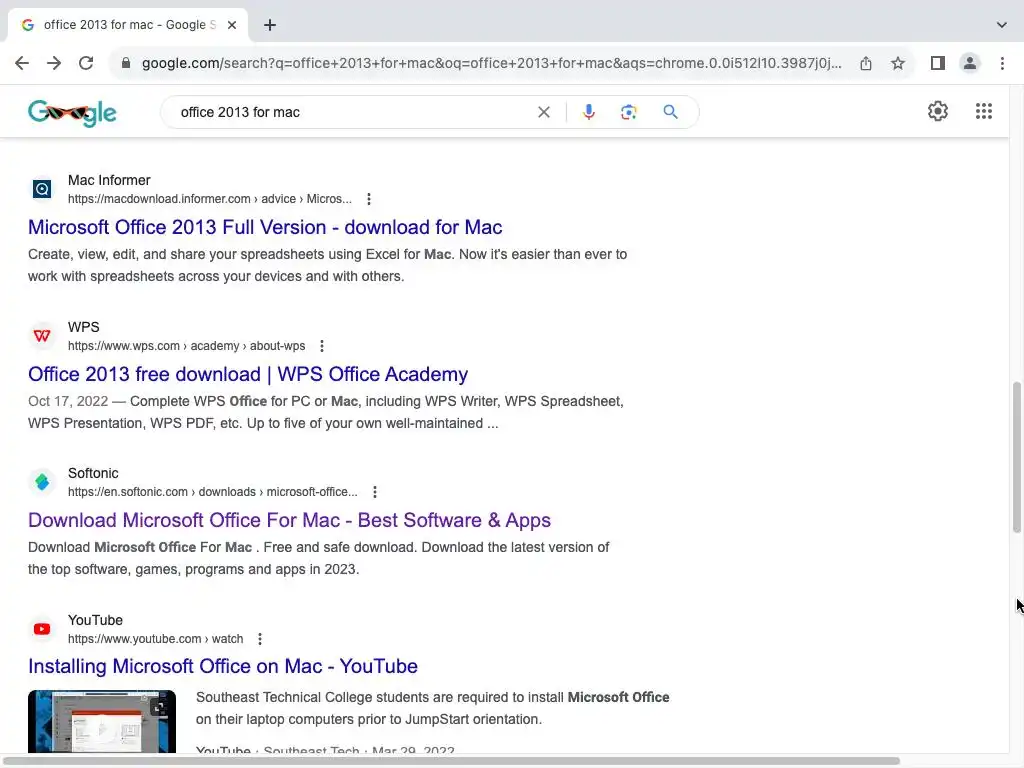Open the YouTube video thumbnail
This screenshot has width=1024, height=768.
[102, 721]
